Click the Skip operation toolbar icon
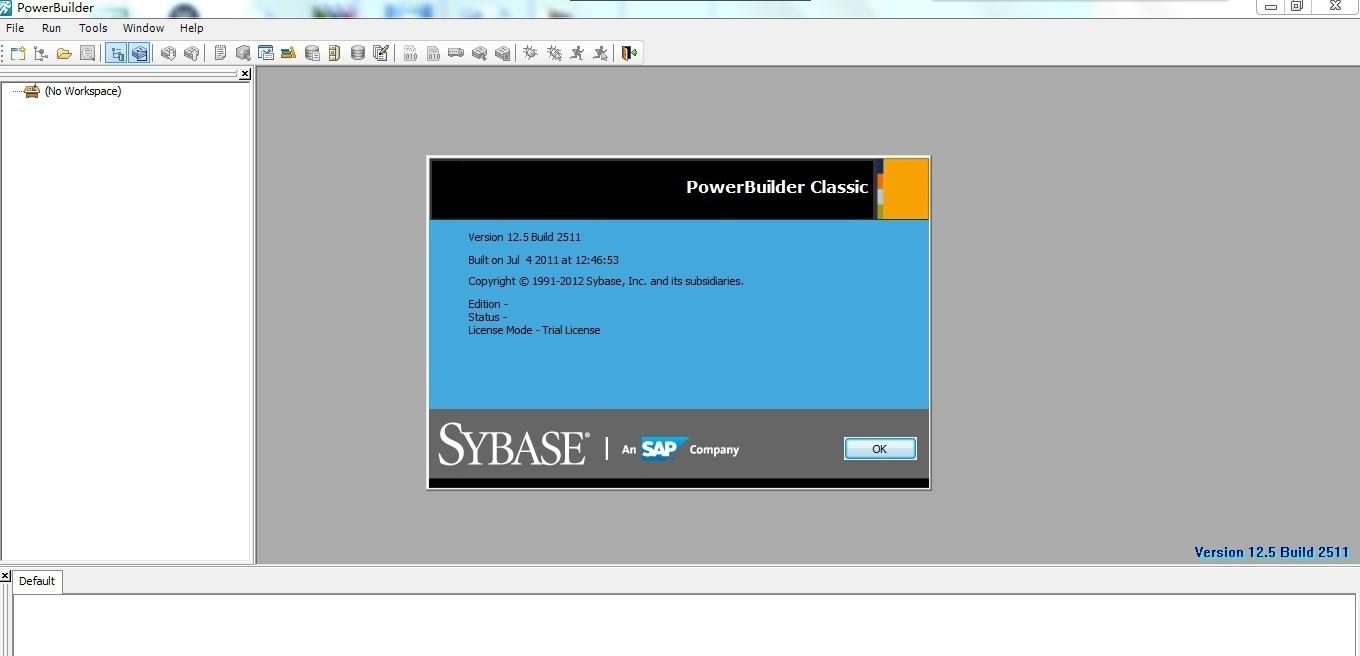1360x656 pixels. point(479,53)
